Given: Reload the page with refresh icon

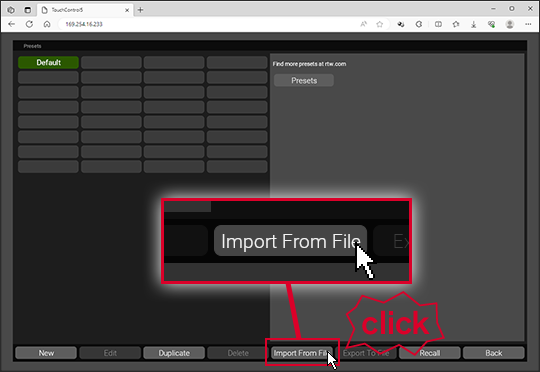Looking at the screenshot, I should (29, 24).
